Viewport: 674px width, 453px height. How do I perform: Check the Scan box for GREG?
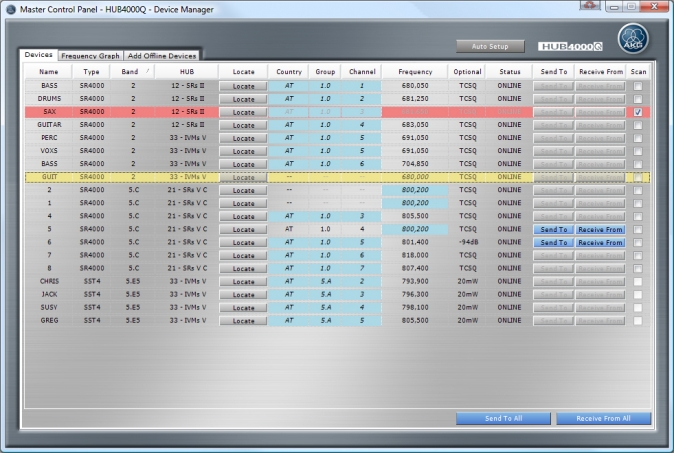(x=638, y=321)
